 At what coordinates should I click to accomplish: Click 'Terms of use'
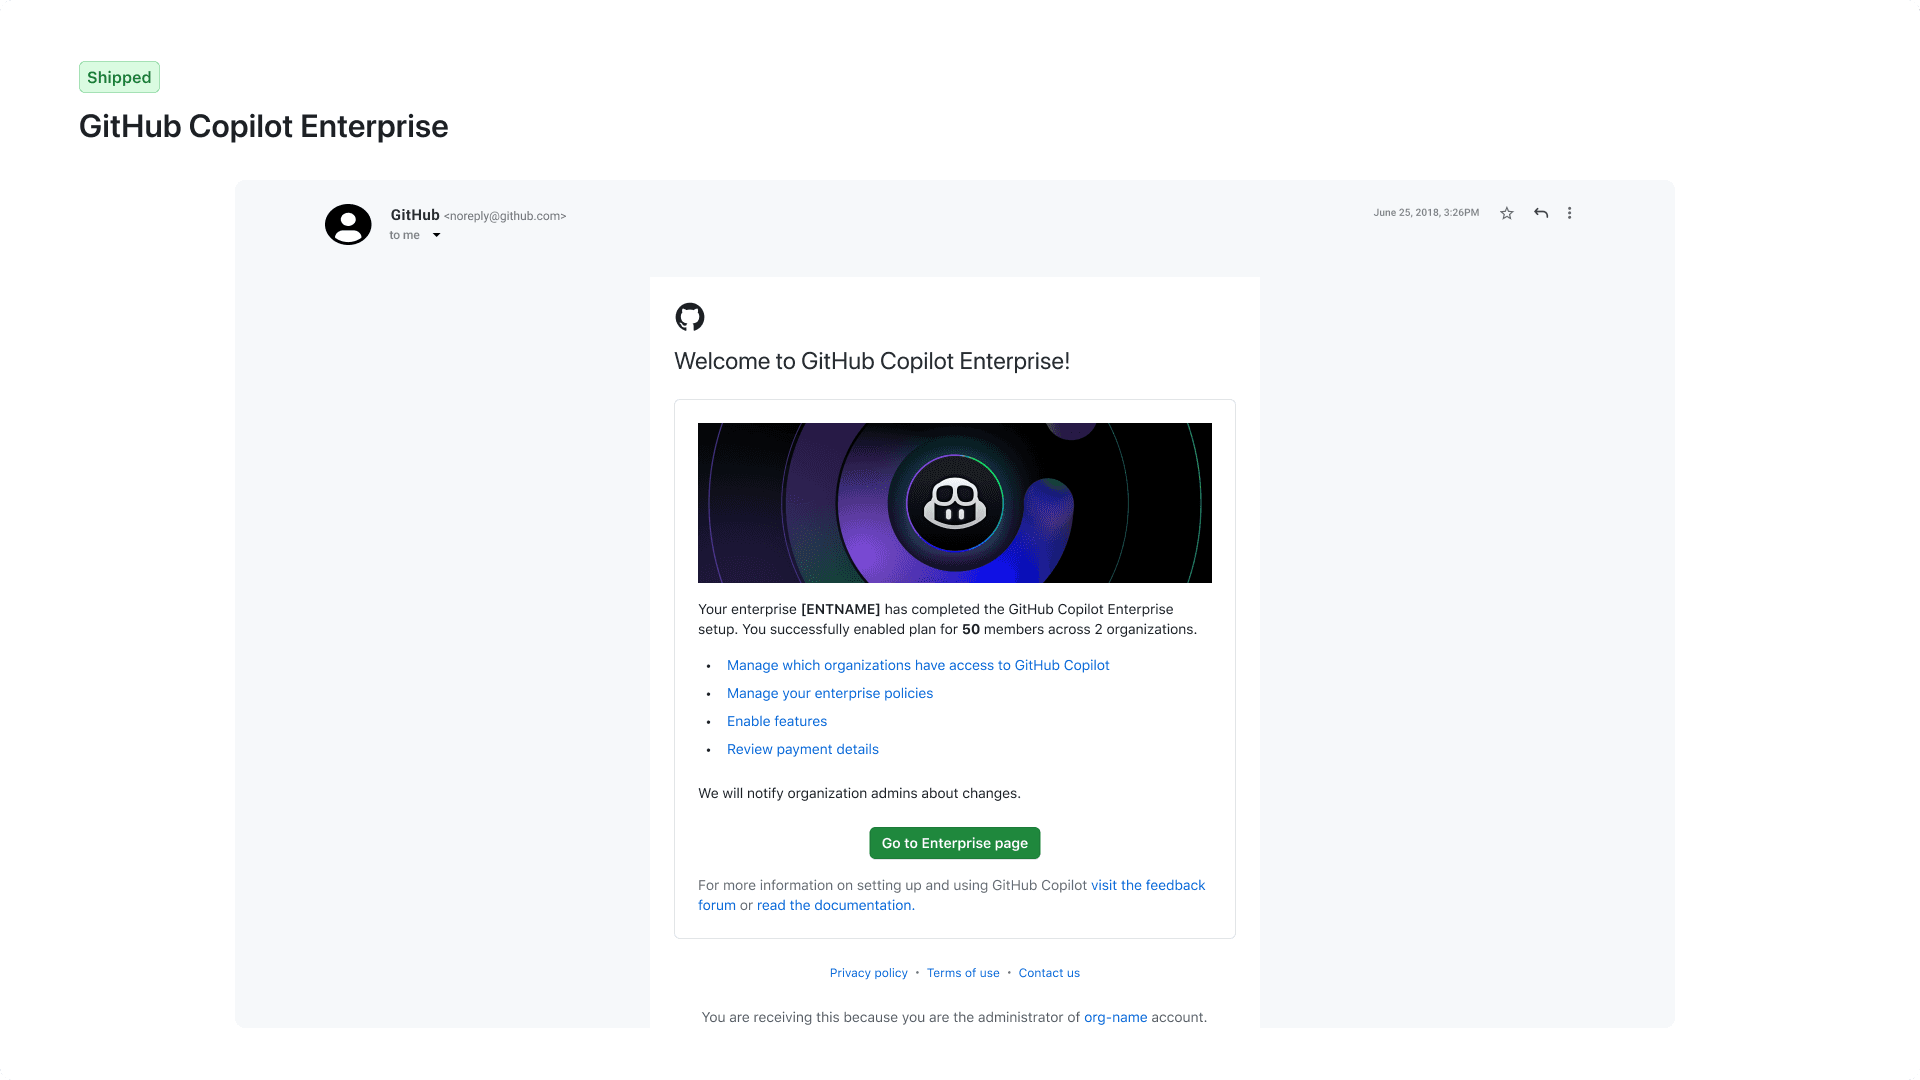click(x=962, y=972)
